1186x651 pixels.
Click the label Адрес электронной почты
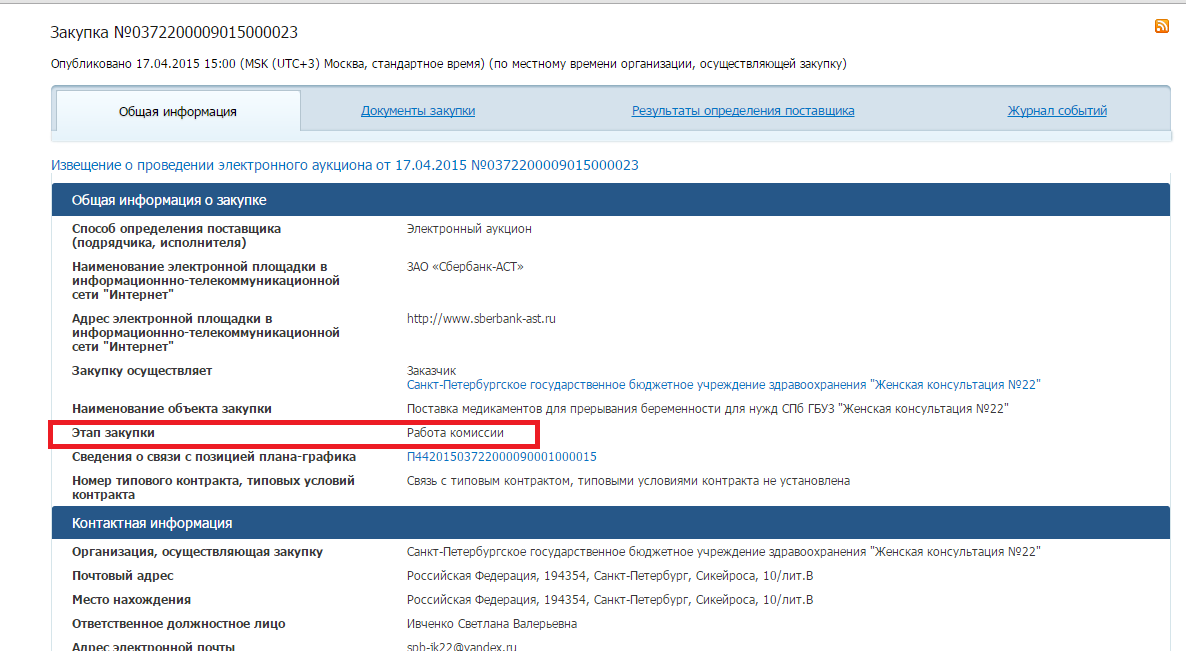(154, 646)
